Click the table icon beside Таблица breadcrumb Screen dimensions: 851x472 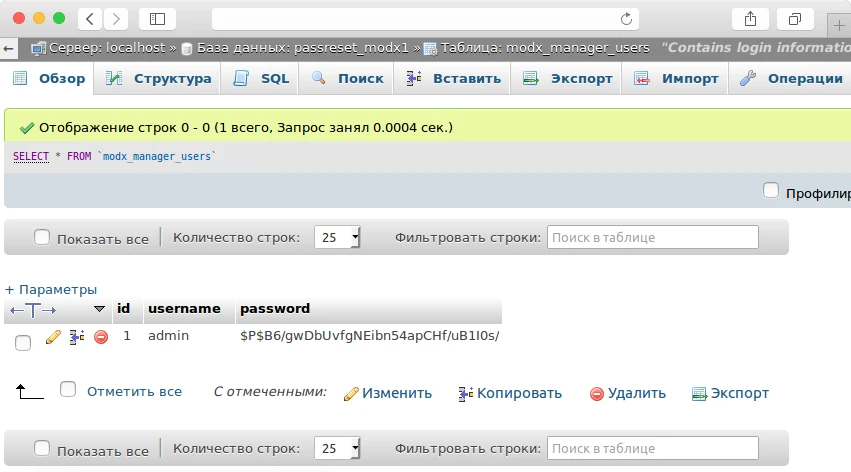point(430,49)
